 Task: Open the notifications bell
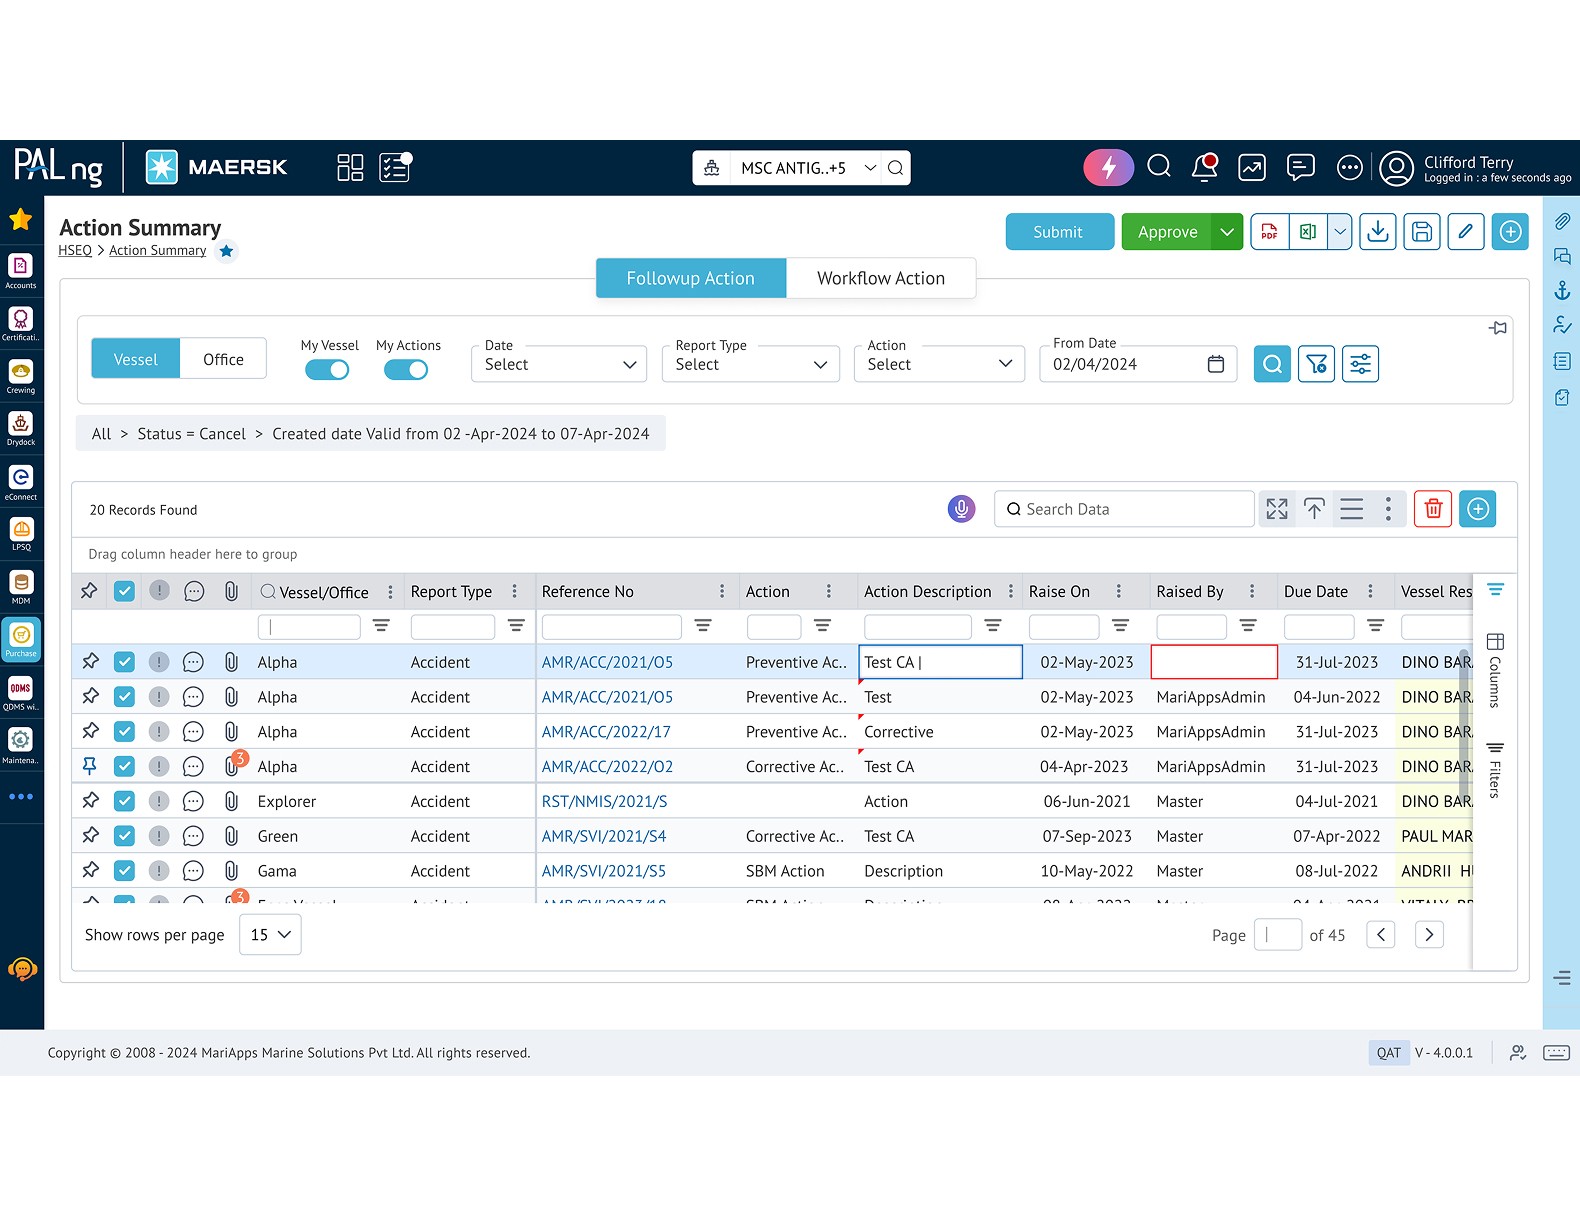pos(1205,167)
